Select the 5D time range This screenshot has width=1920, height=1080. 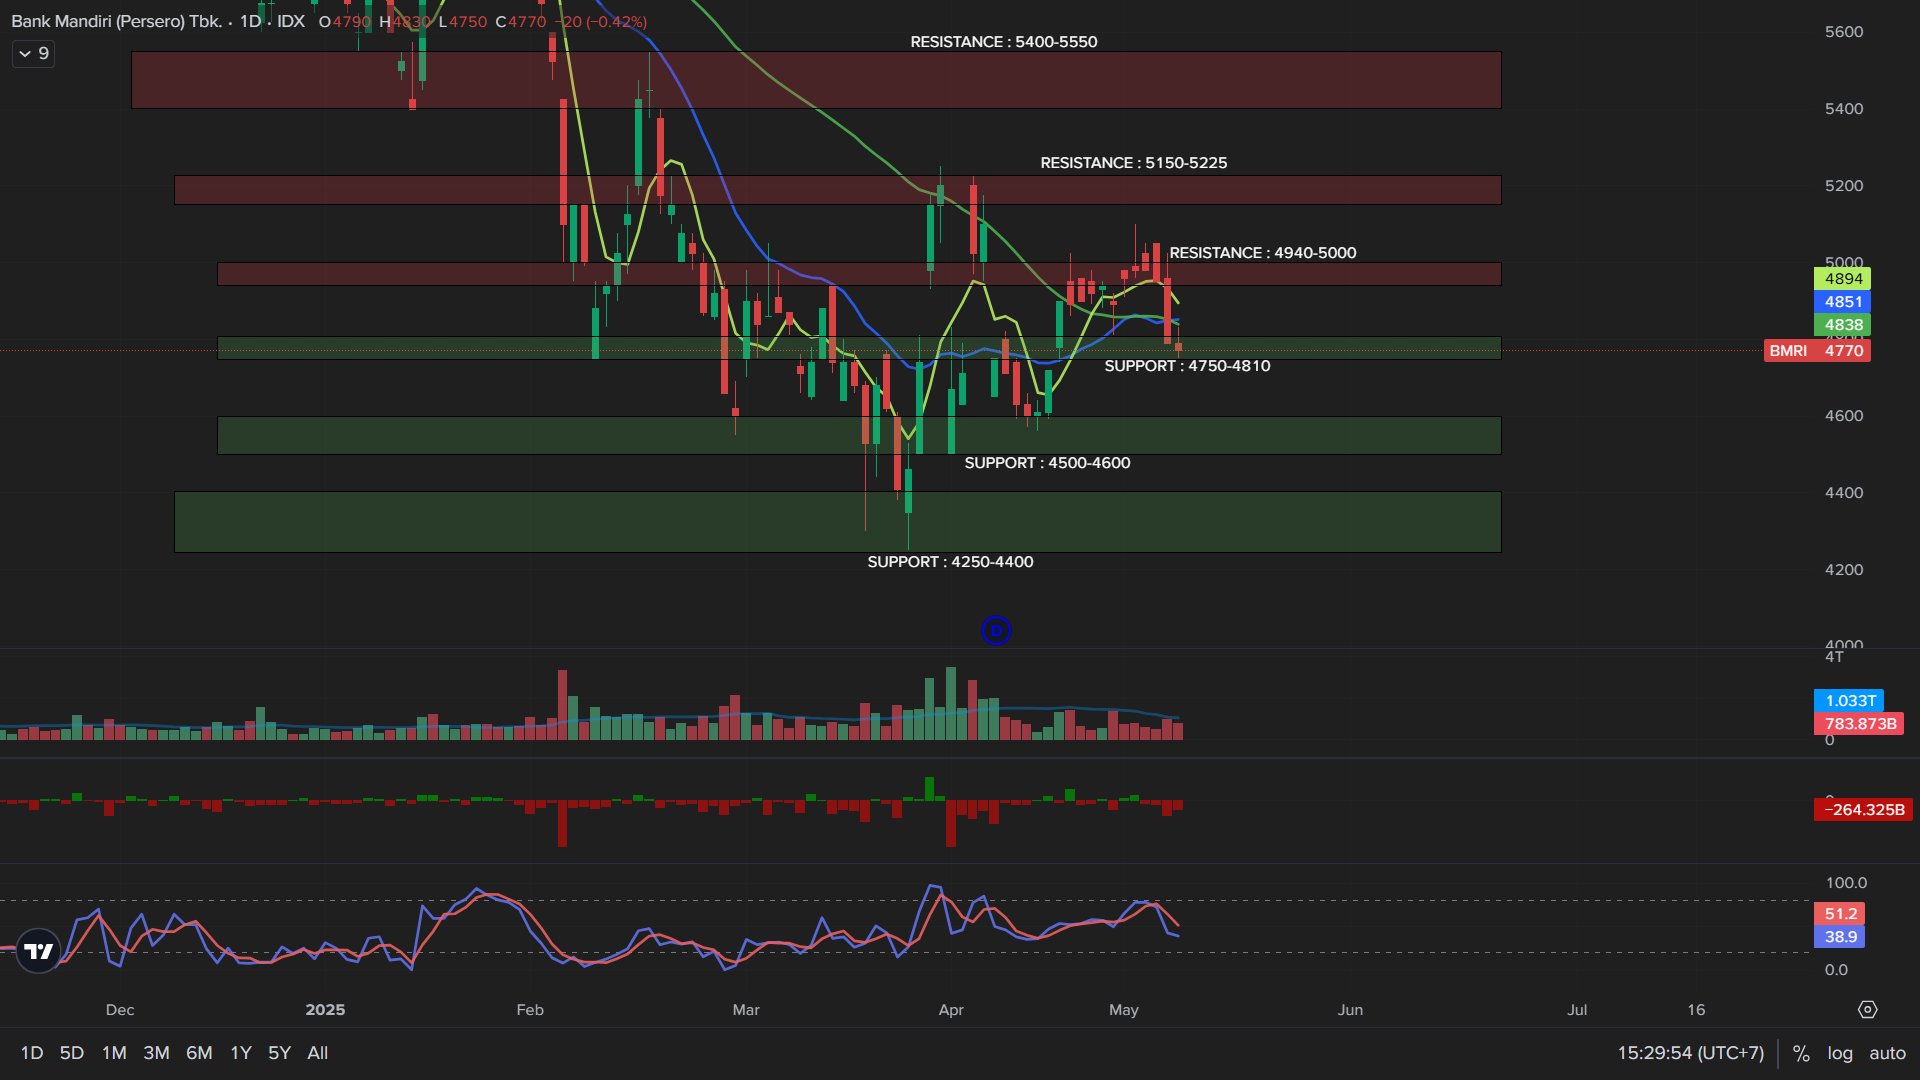pos(72,1053)
